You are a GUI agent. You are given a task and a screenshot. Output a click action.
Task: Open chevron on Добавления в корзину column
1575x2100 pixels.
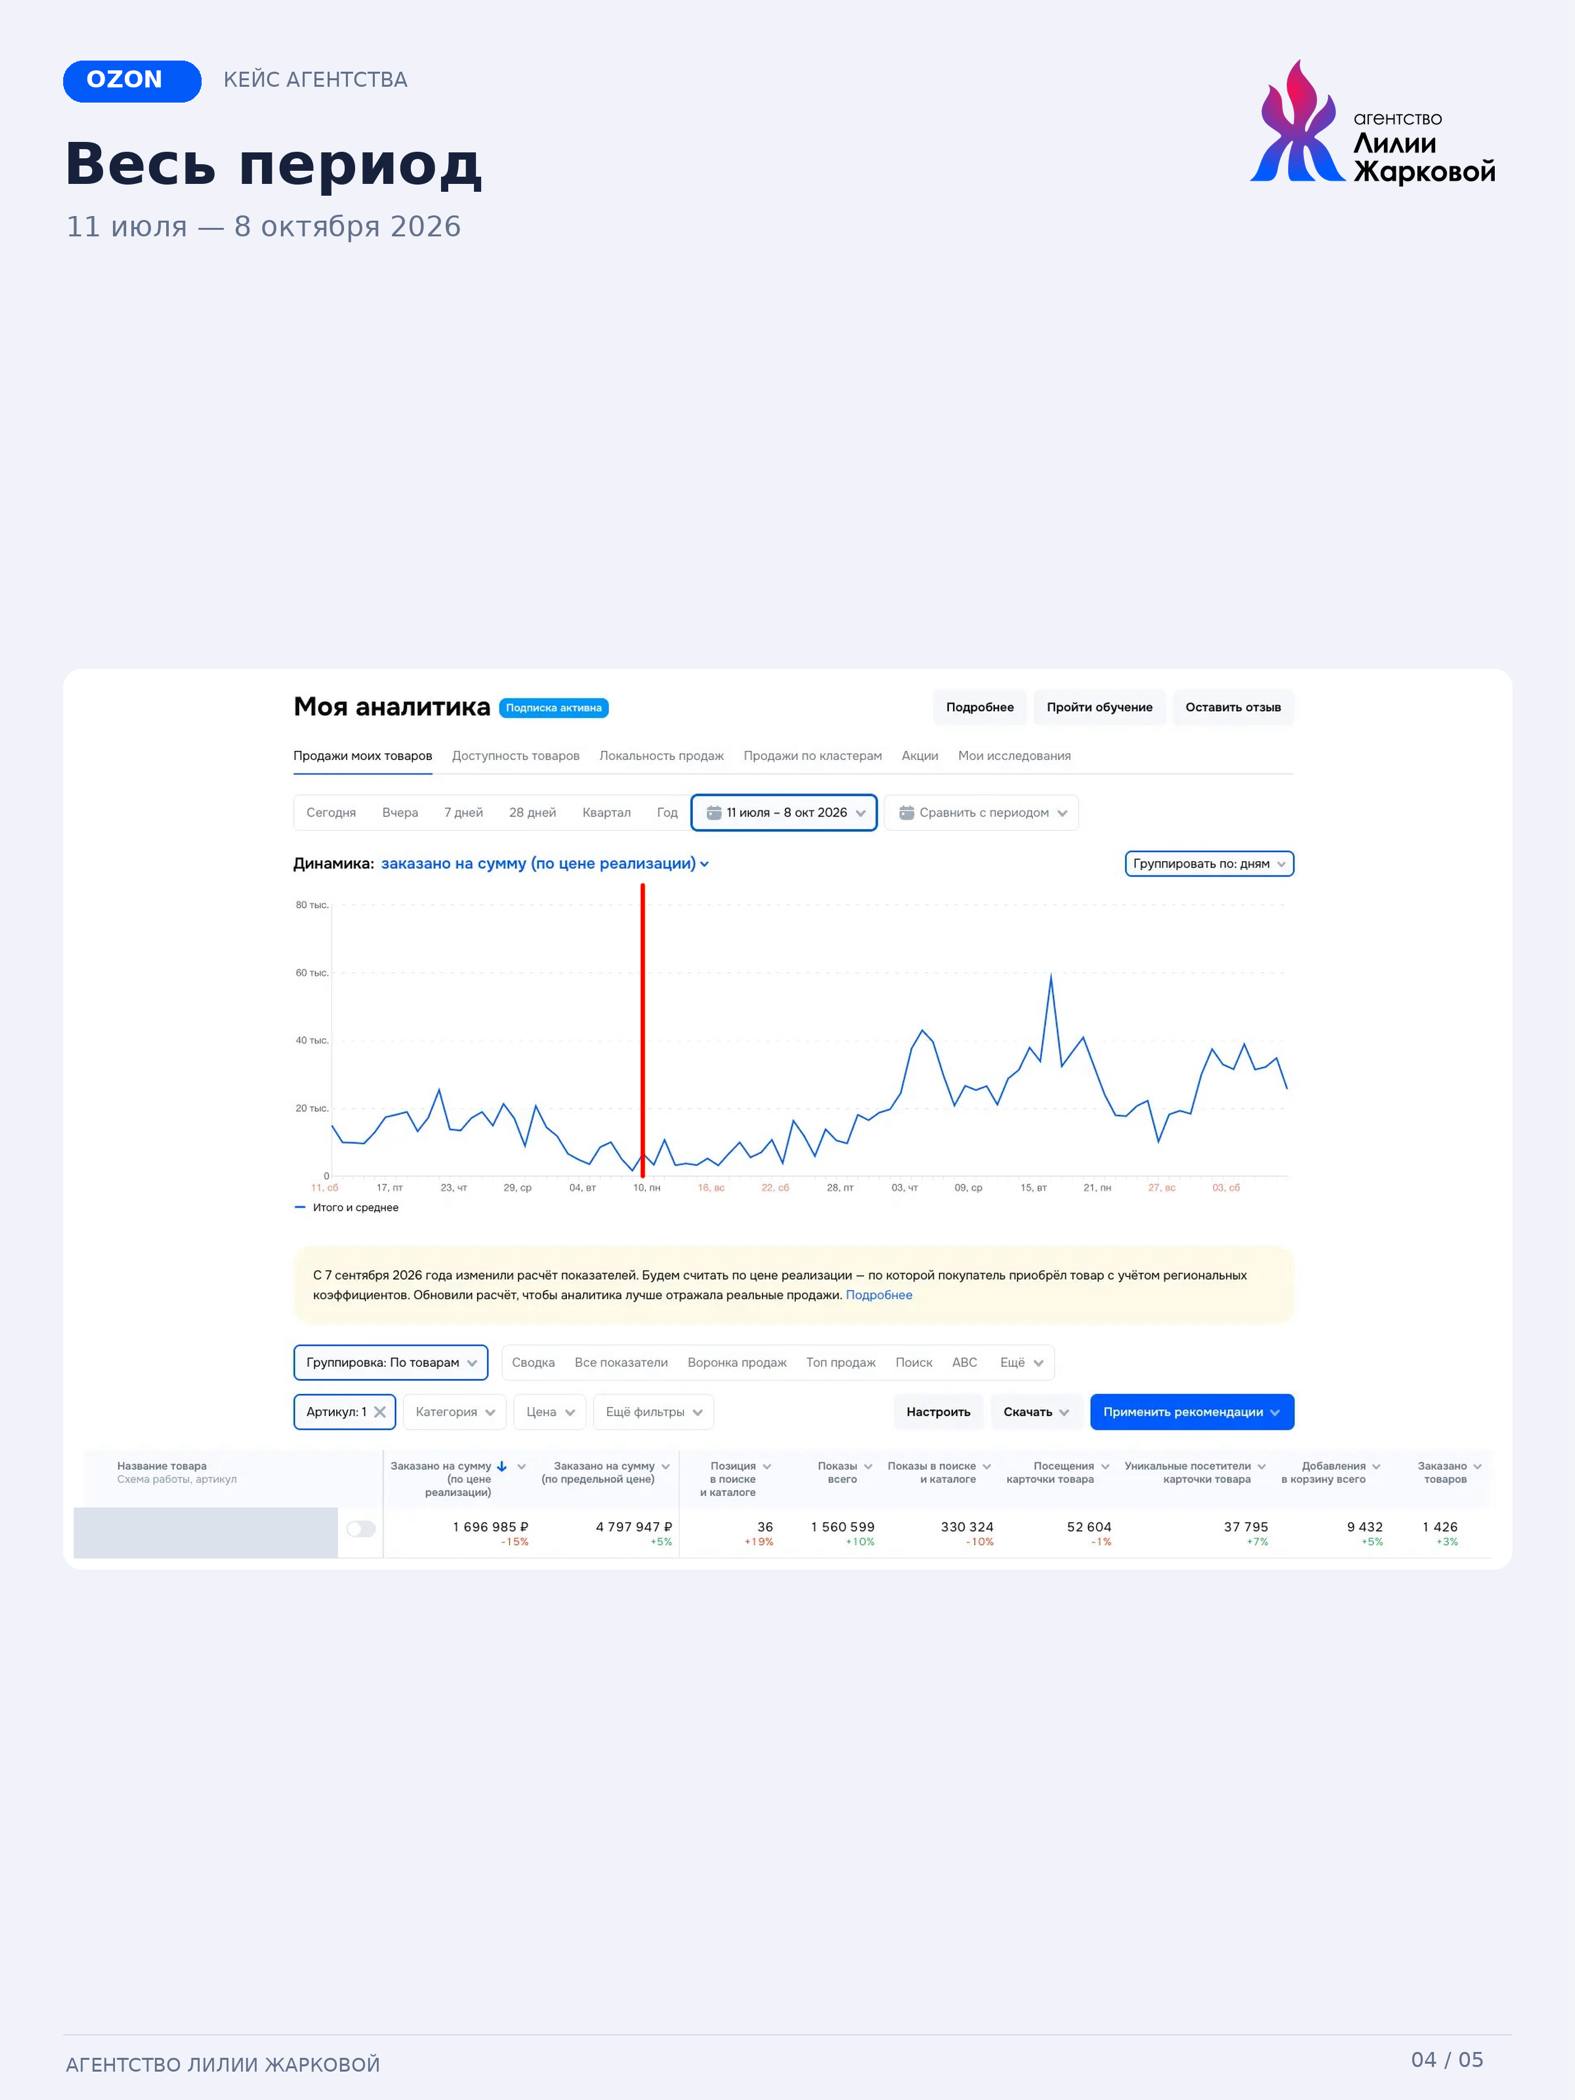pos(1376,1466)
